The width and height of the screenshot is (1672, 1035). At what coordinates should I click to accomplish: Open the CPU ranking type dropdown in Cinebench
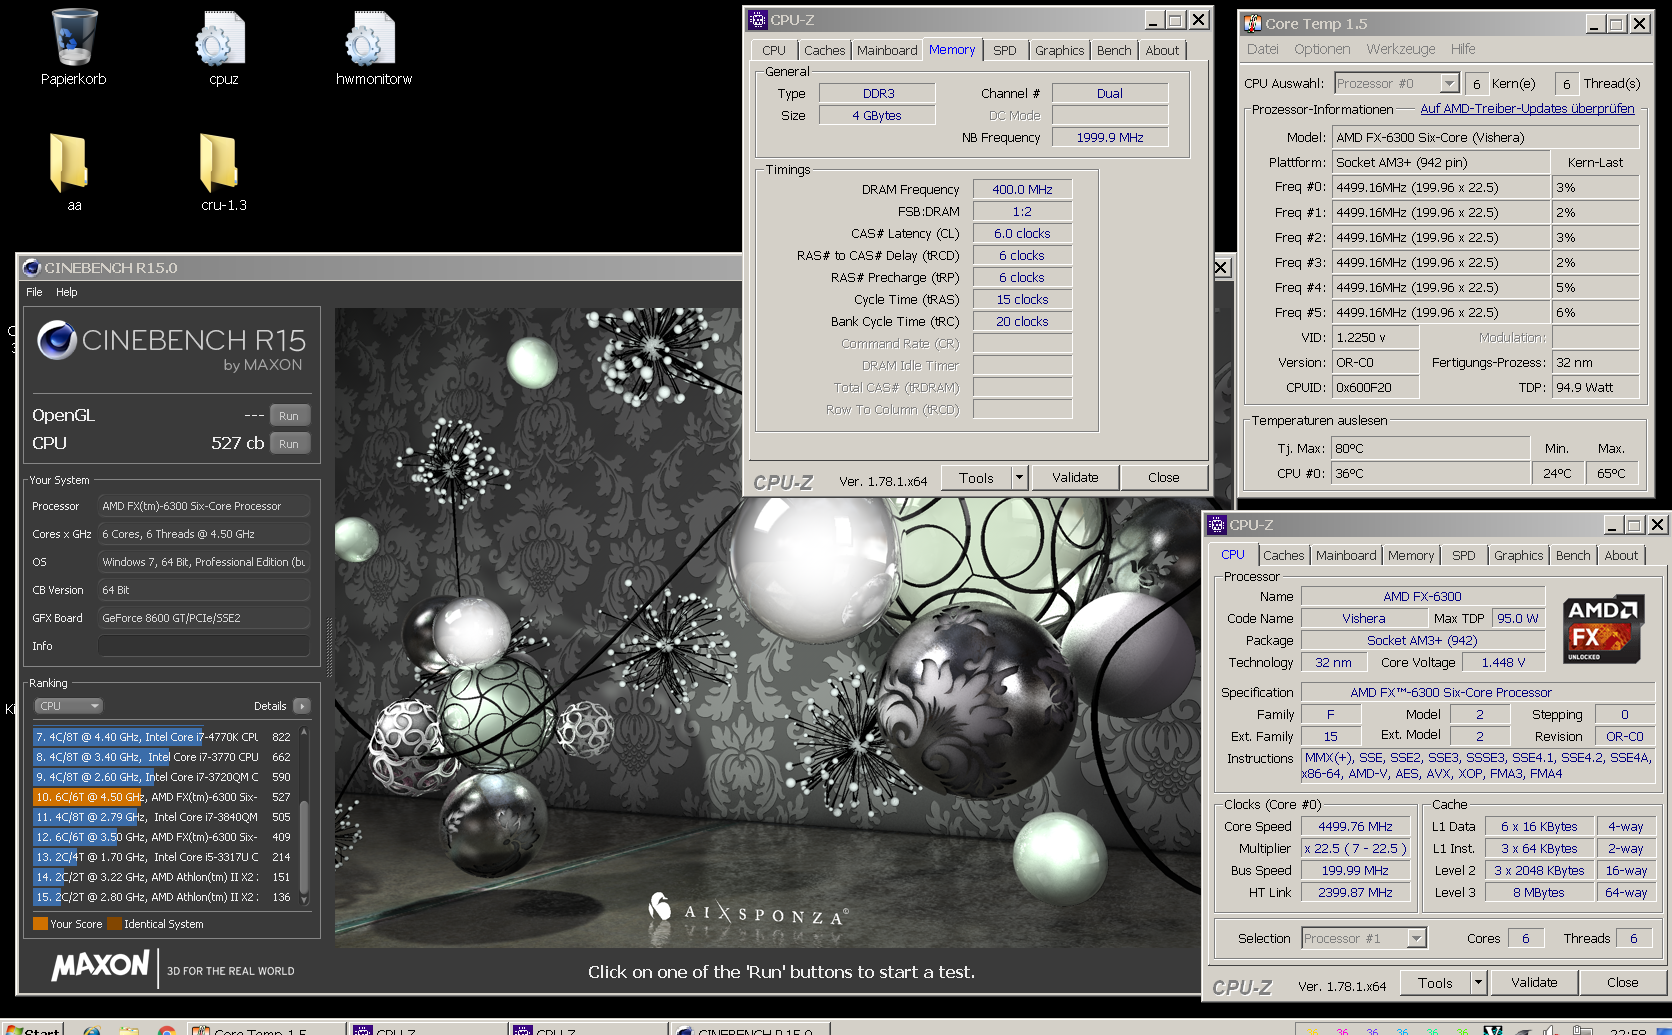point(69,706)
